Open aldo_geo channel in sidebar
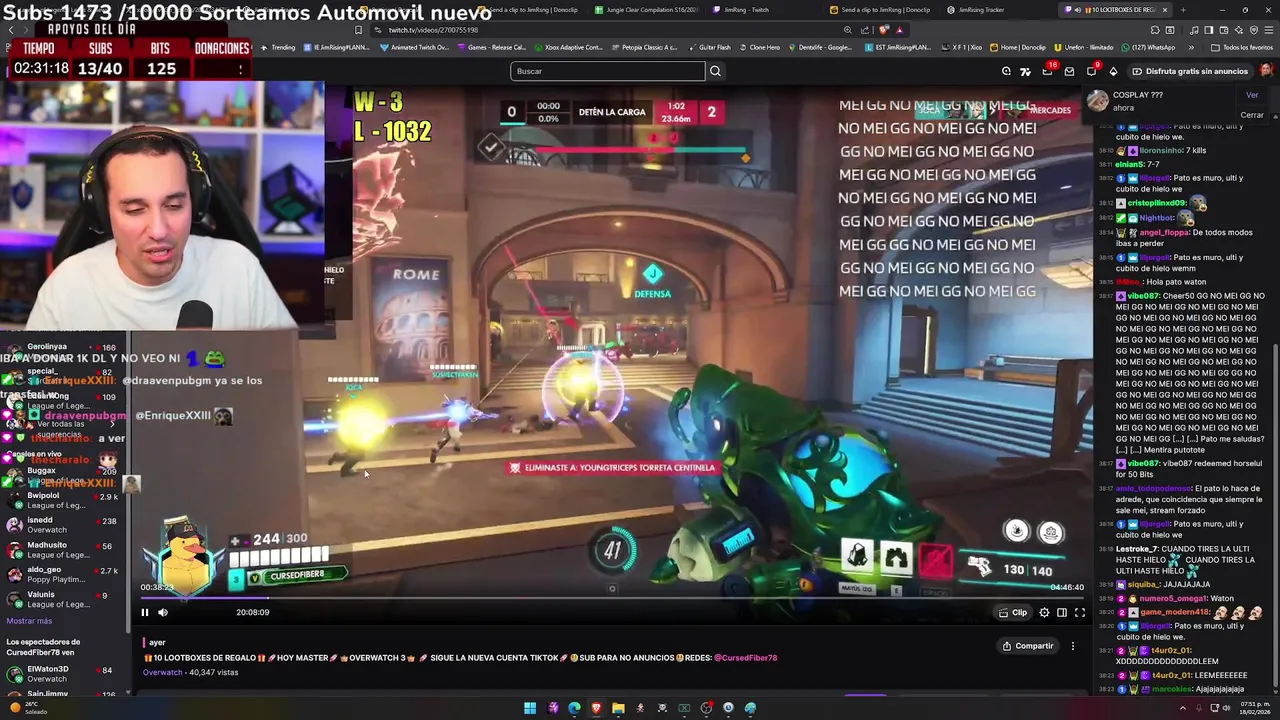Image resolution: width=1280 pixels, height=720 pixels. click(x=65, y=574)
